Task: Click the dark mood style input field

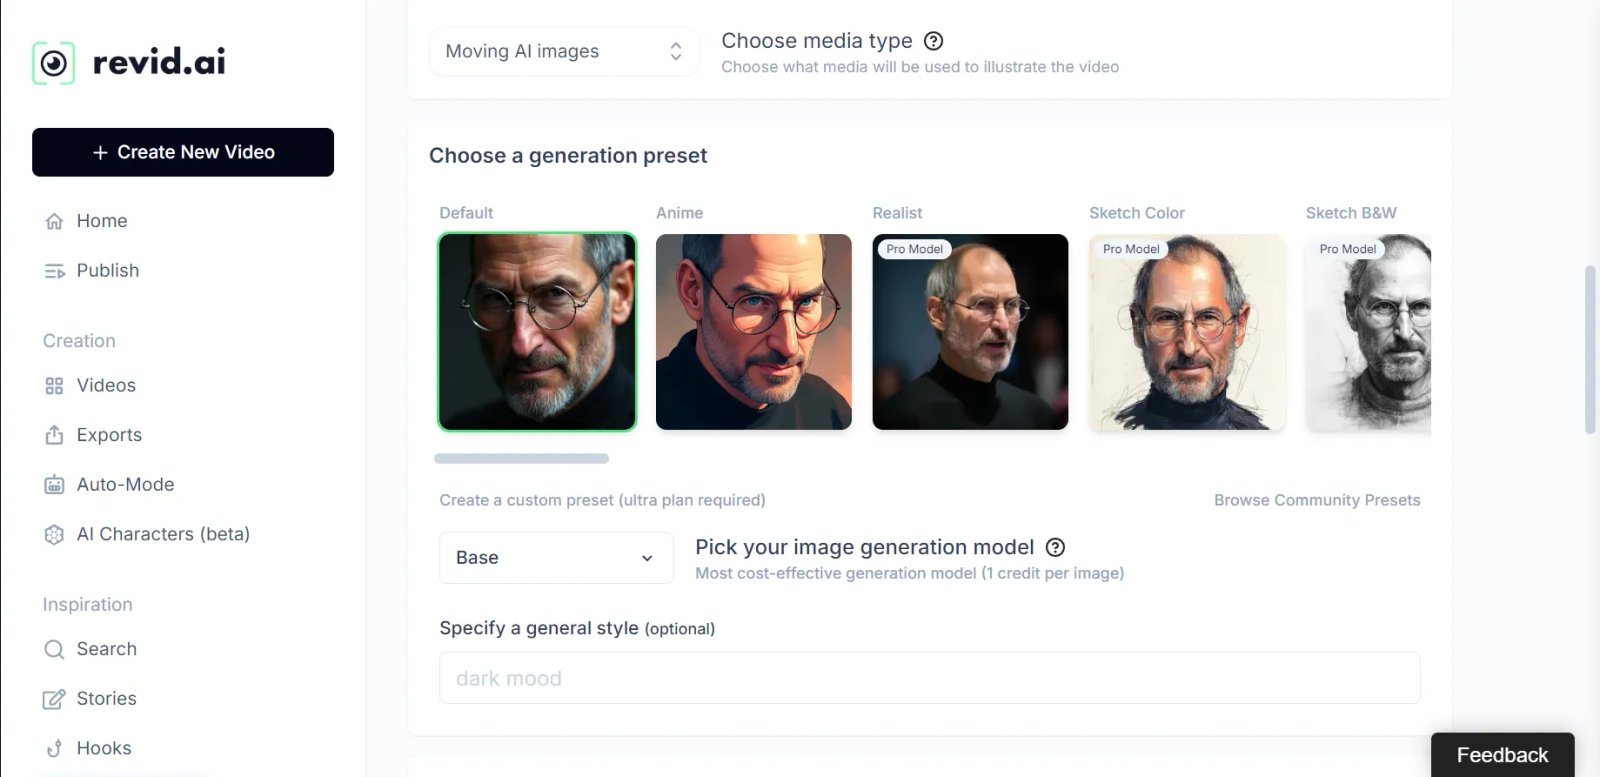Action: tap(929, 677)
